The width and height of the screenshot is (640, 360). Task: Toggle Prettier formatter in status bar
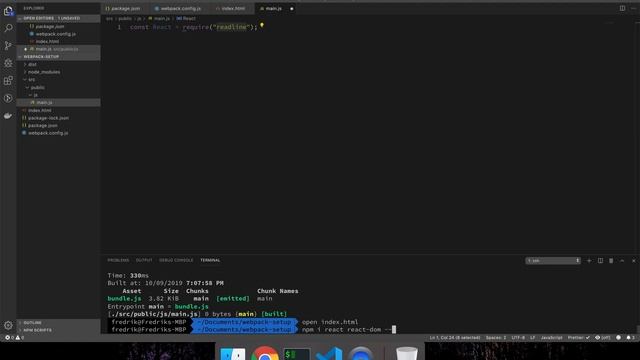[578, 338]
